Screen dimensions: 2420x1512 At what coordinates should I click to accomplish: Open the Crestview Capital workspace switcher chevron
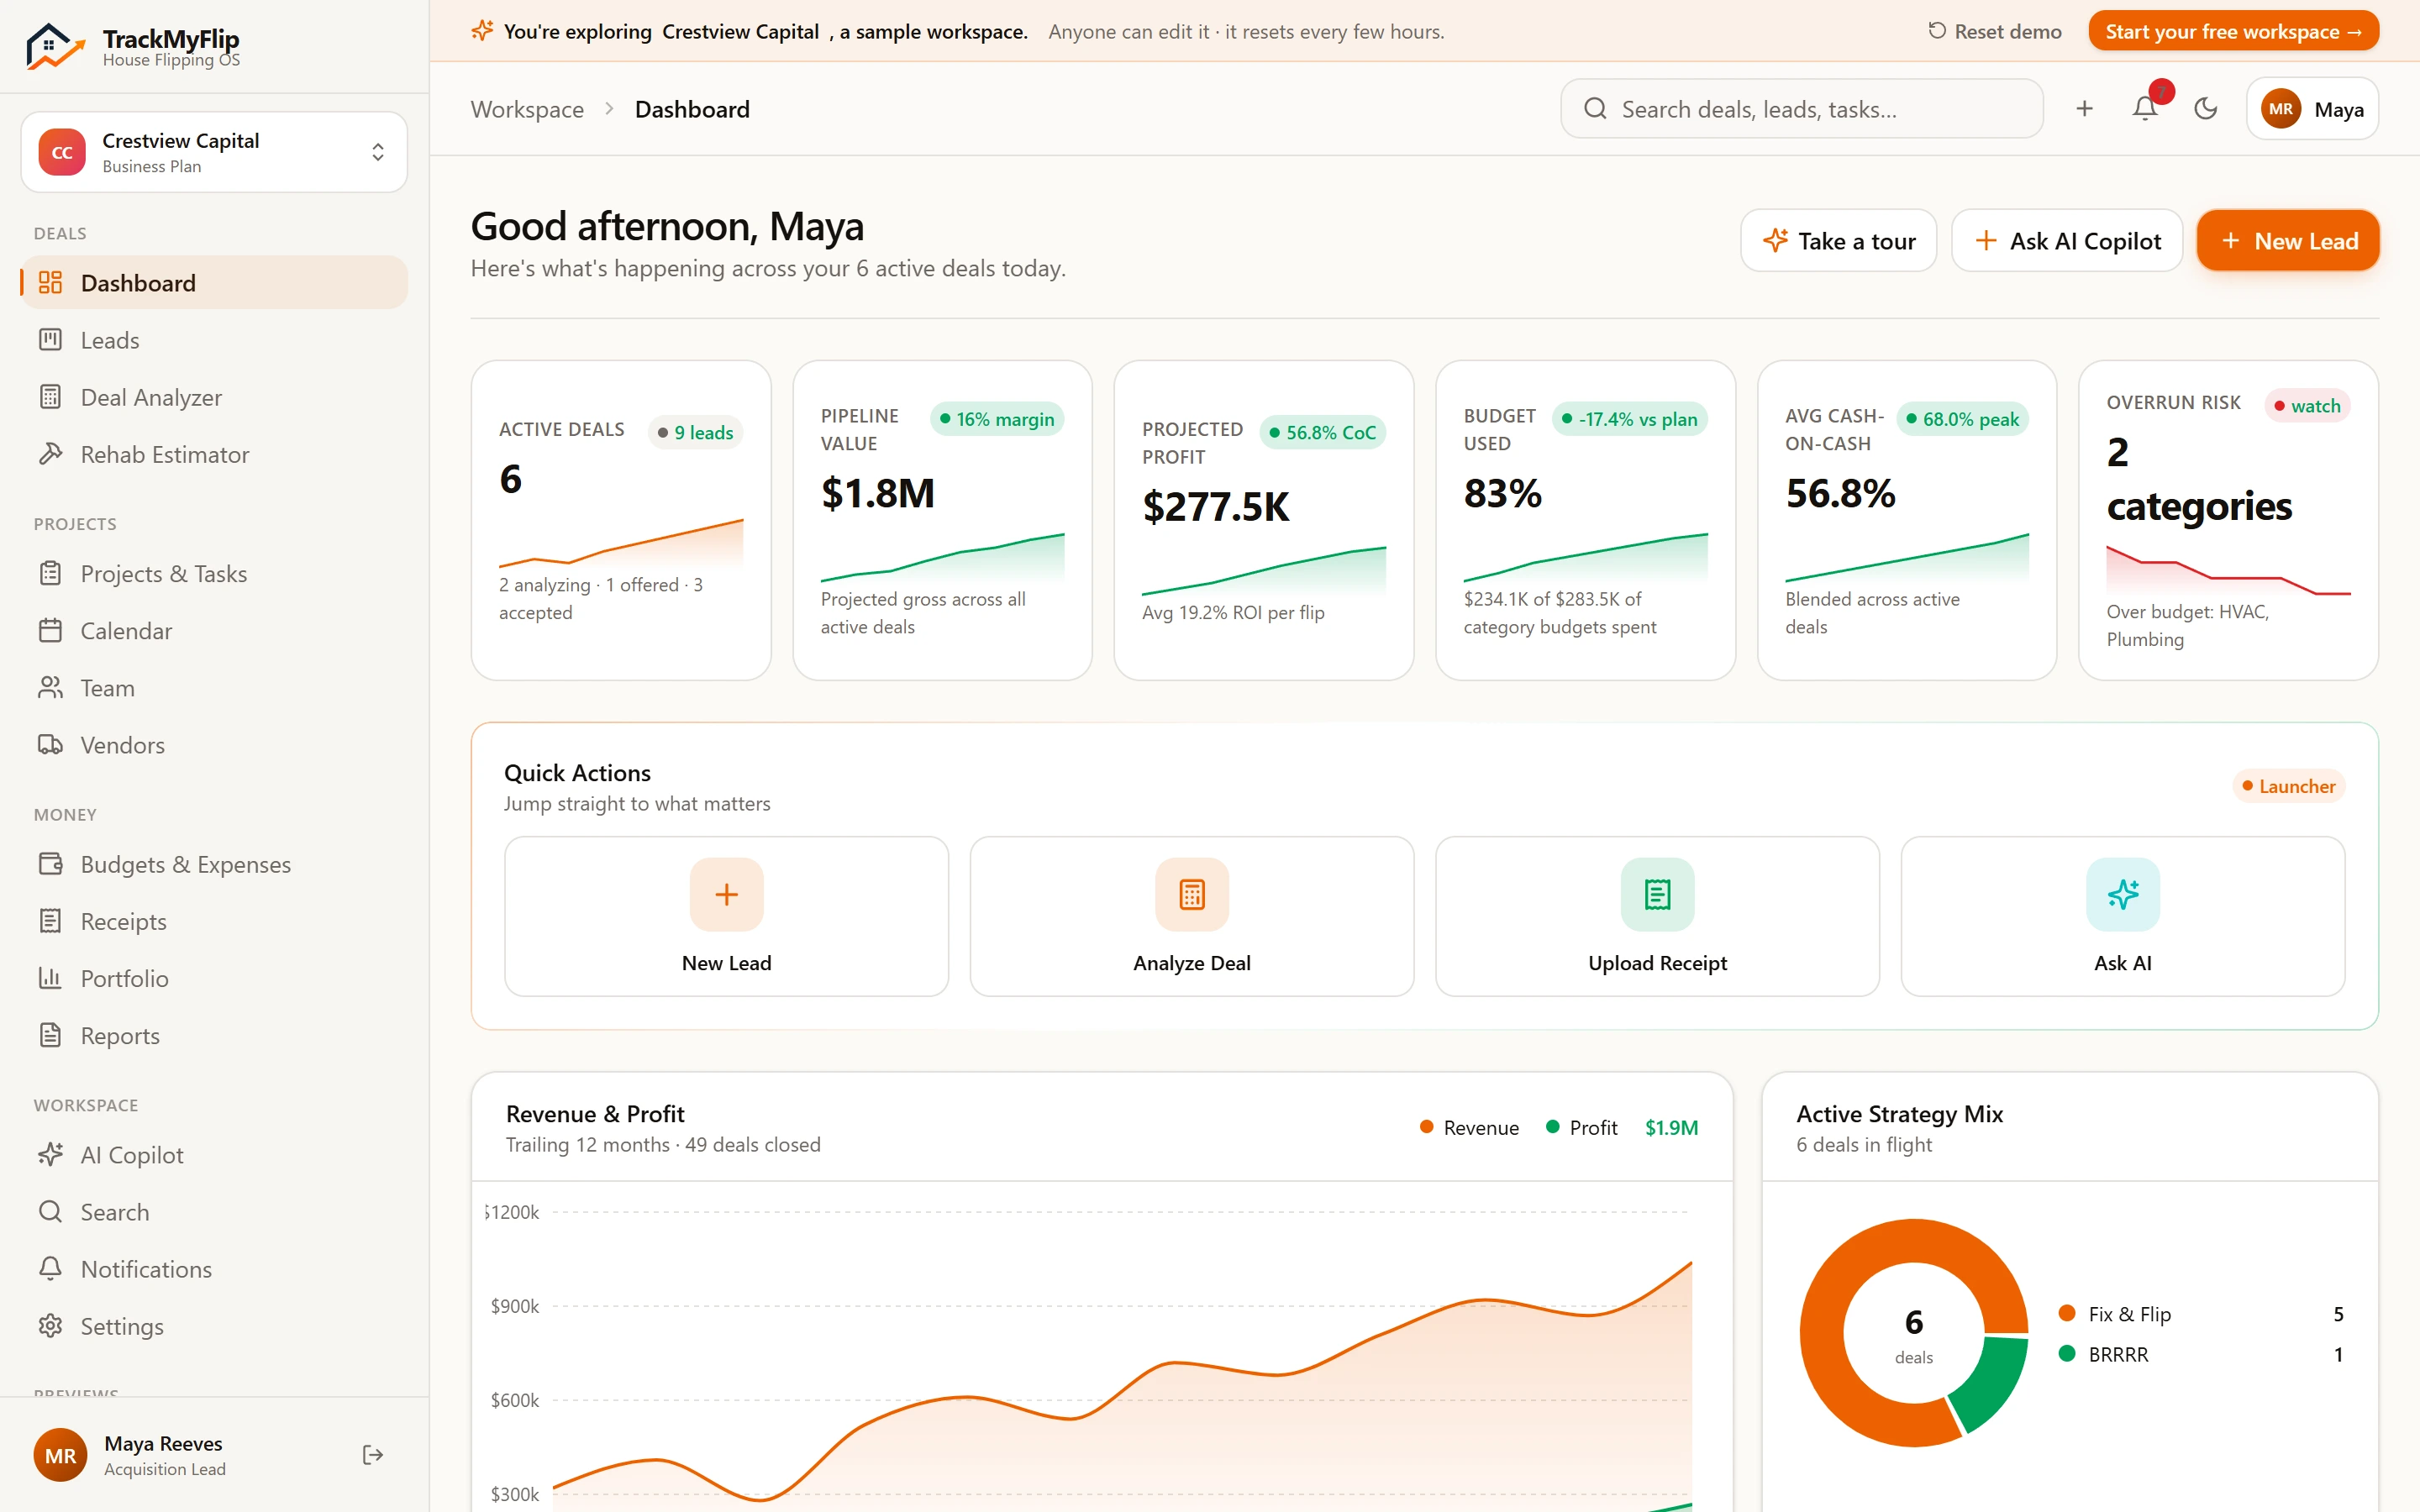[x=378, y=152]
